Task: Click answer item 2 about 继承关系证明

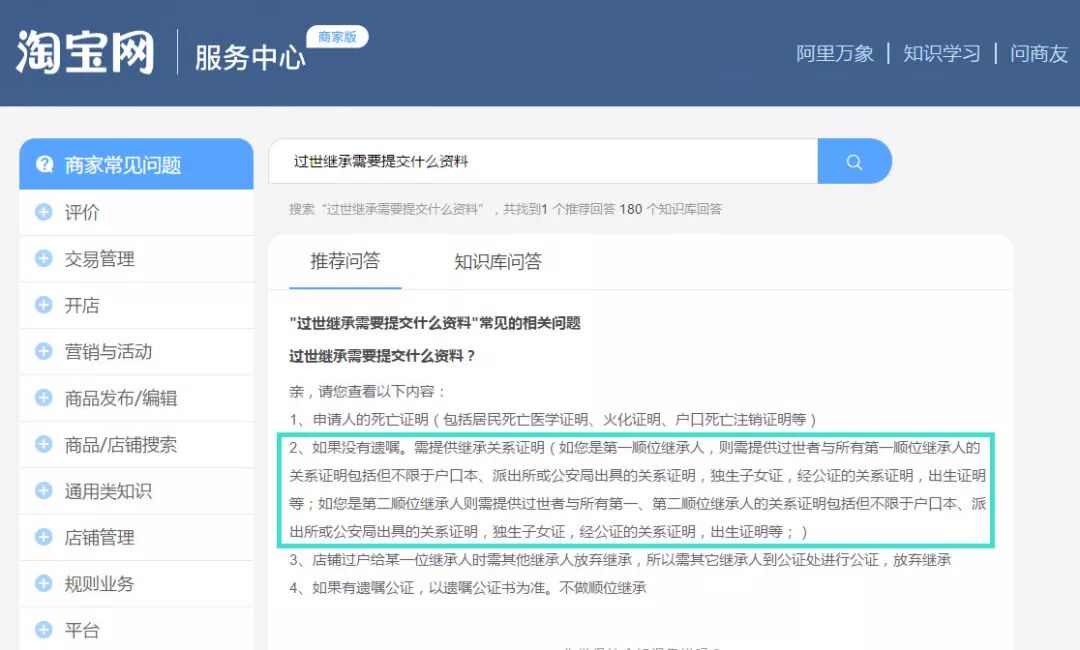Action: tap(637, 490)
